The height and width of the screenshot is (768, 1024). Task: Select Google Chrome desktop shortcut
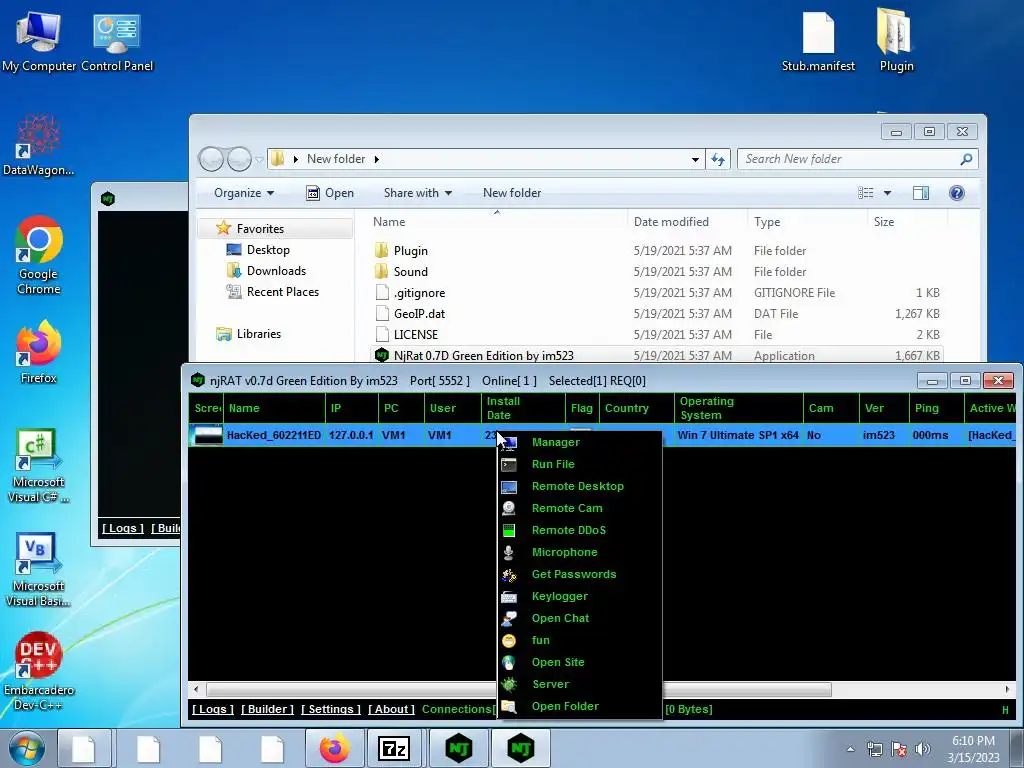coord(39,255)
